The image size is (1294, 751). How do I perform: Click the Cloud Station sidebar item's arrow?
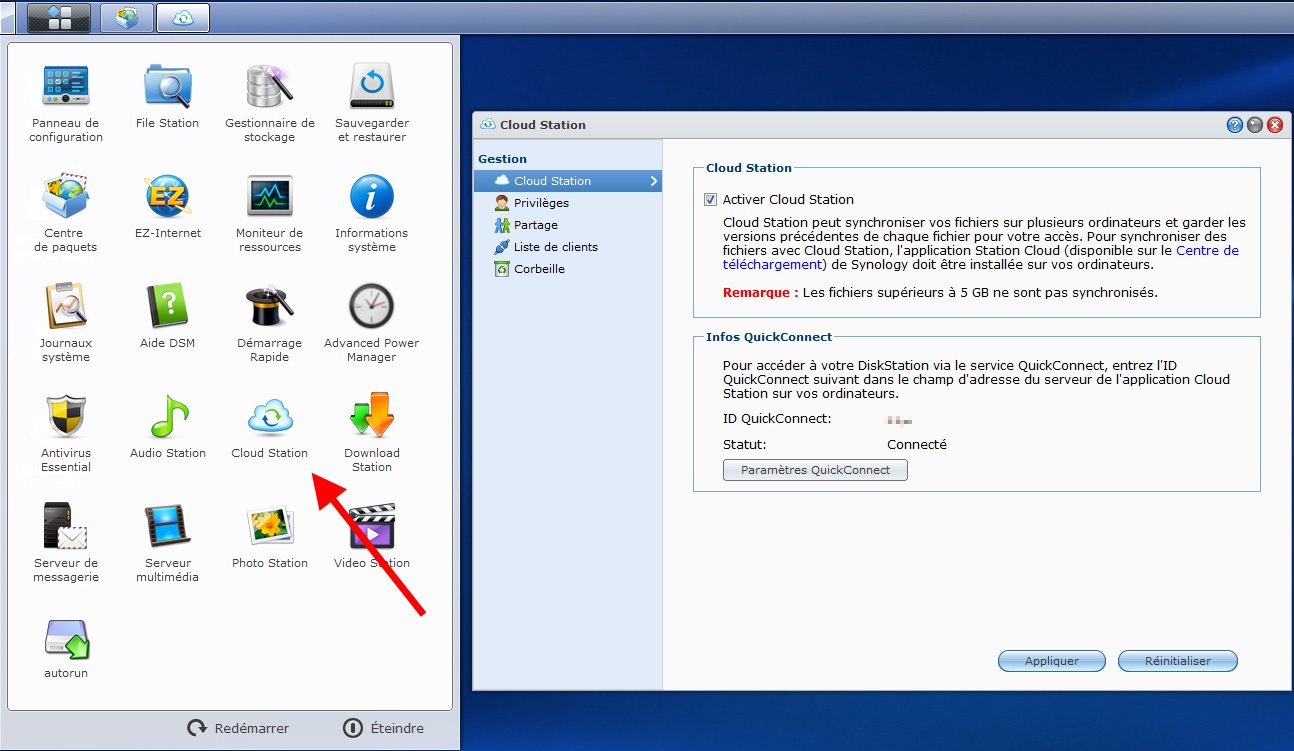654,181
